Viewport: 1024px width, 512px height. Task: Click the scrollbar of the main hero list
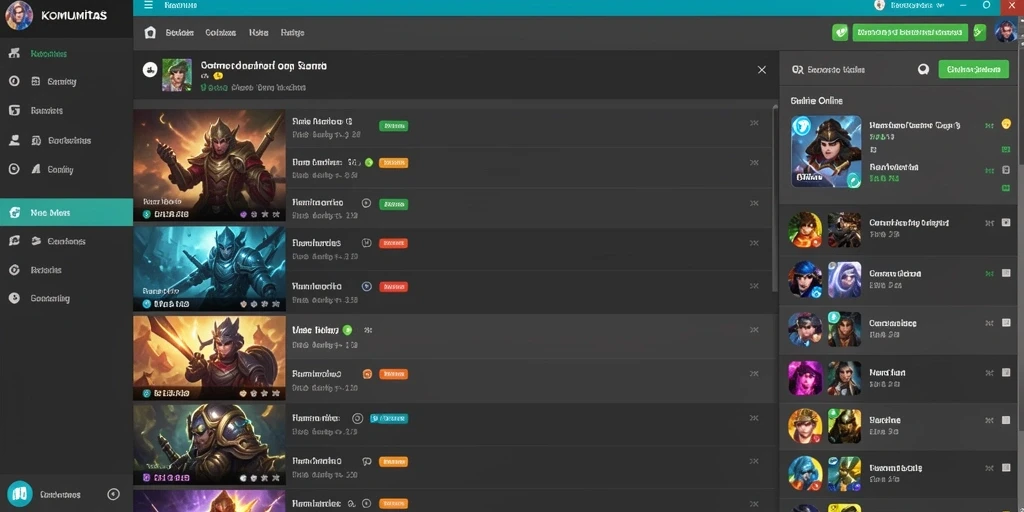(775, 199)
